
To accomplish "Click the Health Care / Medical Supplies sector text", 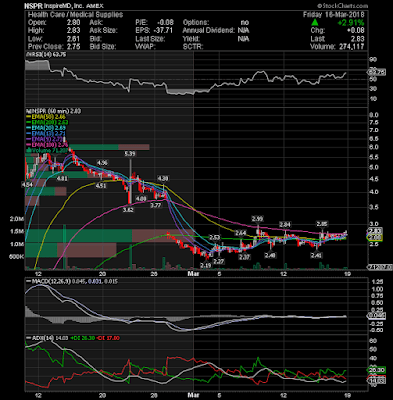I will [x=75, y=14].
